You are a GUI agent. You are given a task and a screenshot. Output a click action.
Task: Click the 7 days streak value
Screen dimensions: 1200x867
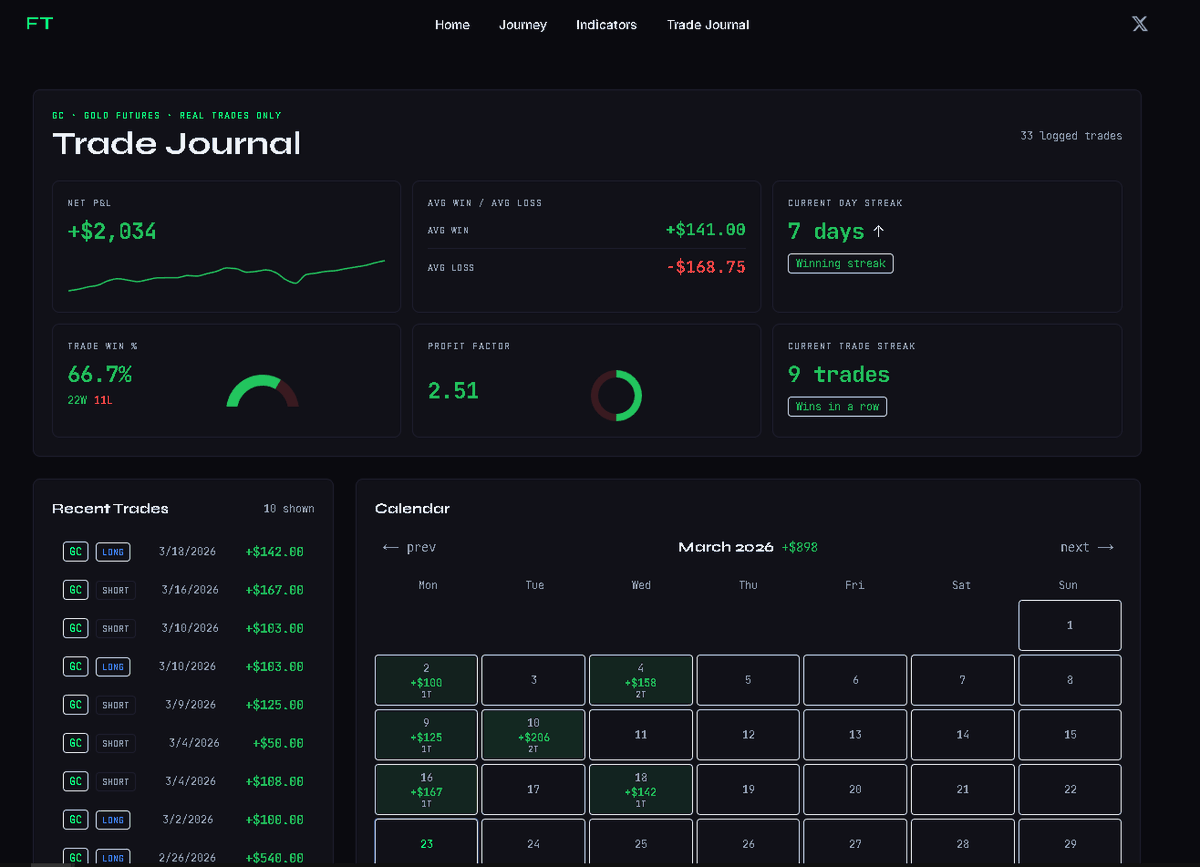pyautogui.click(x=826, y=232)
